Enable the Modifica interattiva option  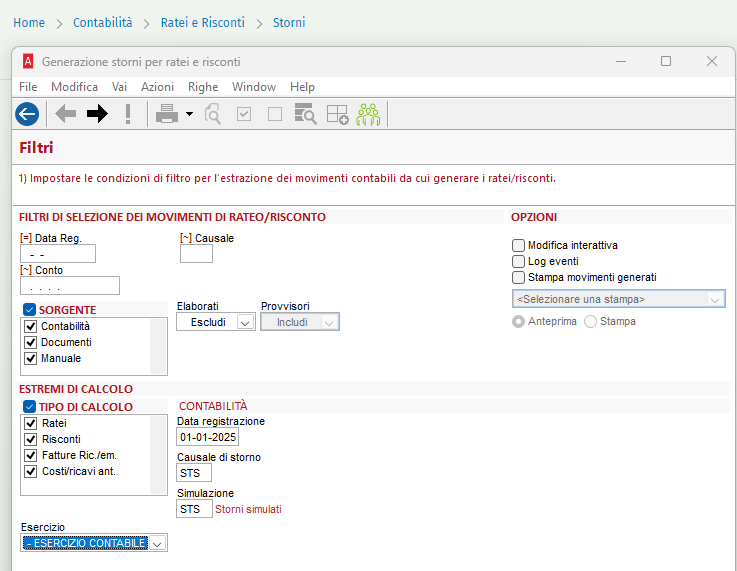pyautogui.click(x=518, y=245)
